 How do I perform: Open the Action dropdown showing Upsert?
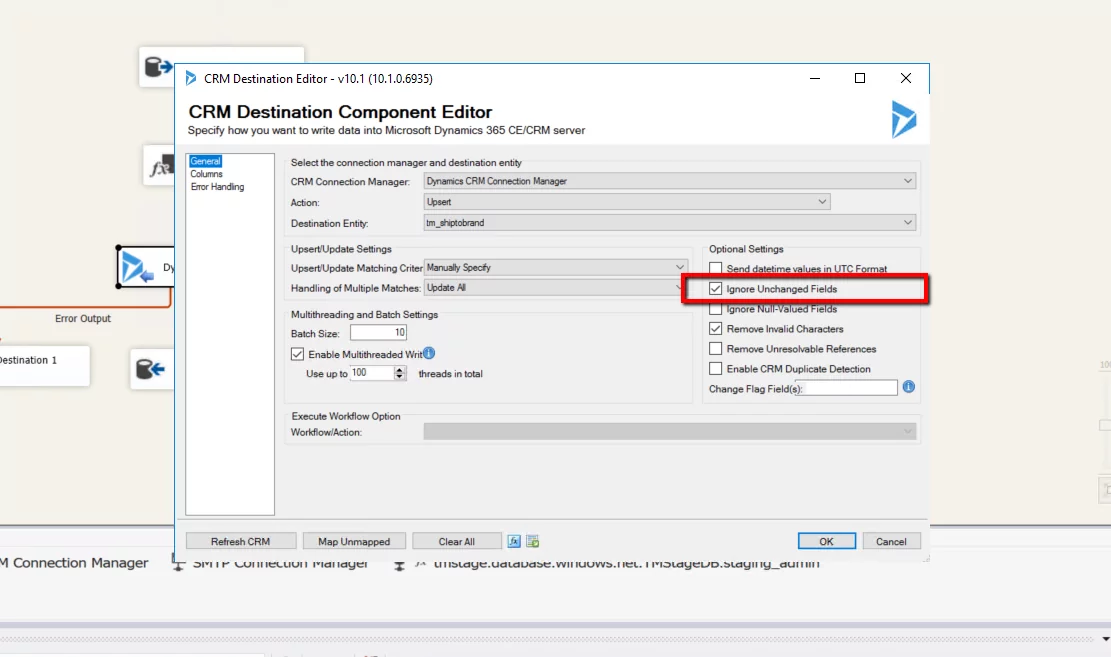pyautogui.click(x=822, y=202)
